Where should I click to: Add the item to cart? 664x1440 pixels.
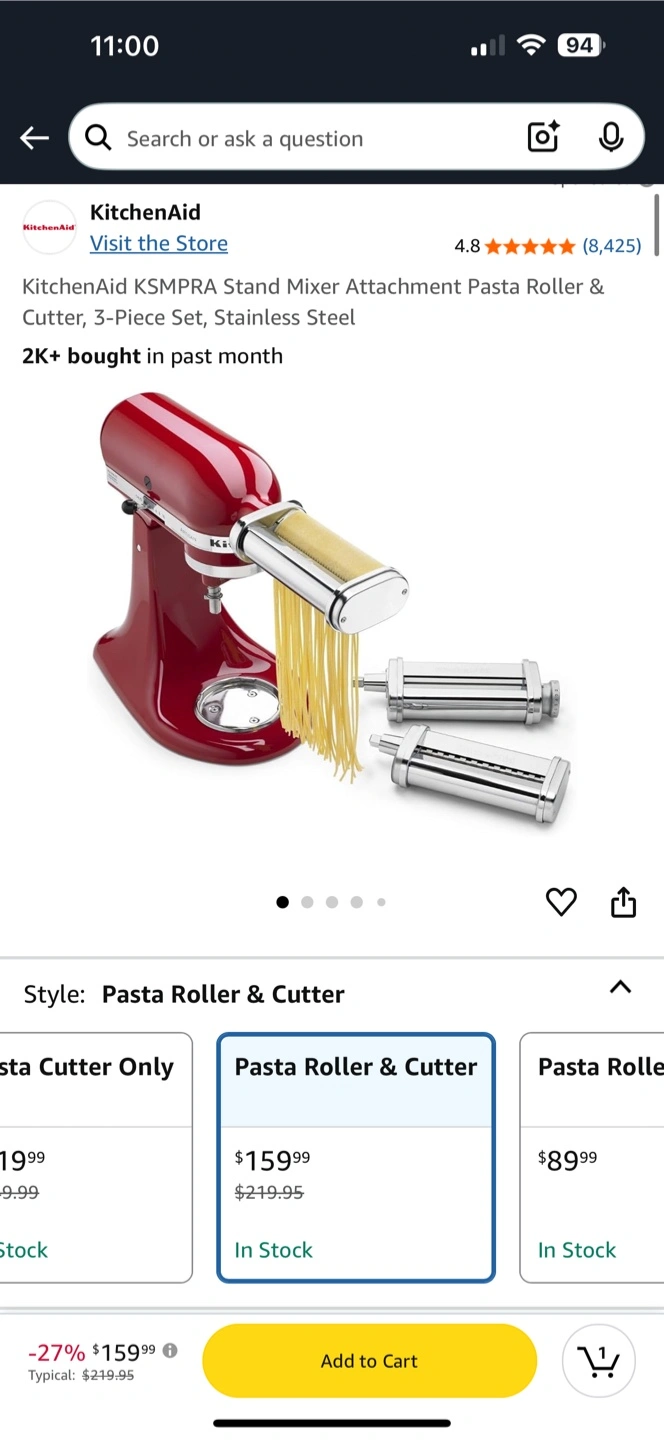click(369, 1360)
